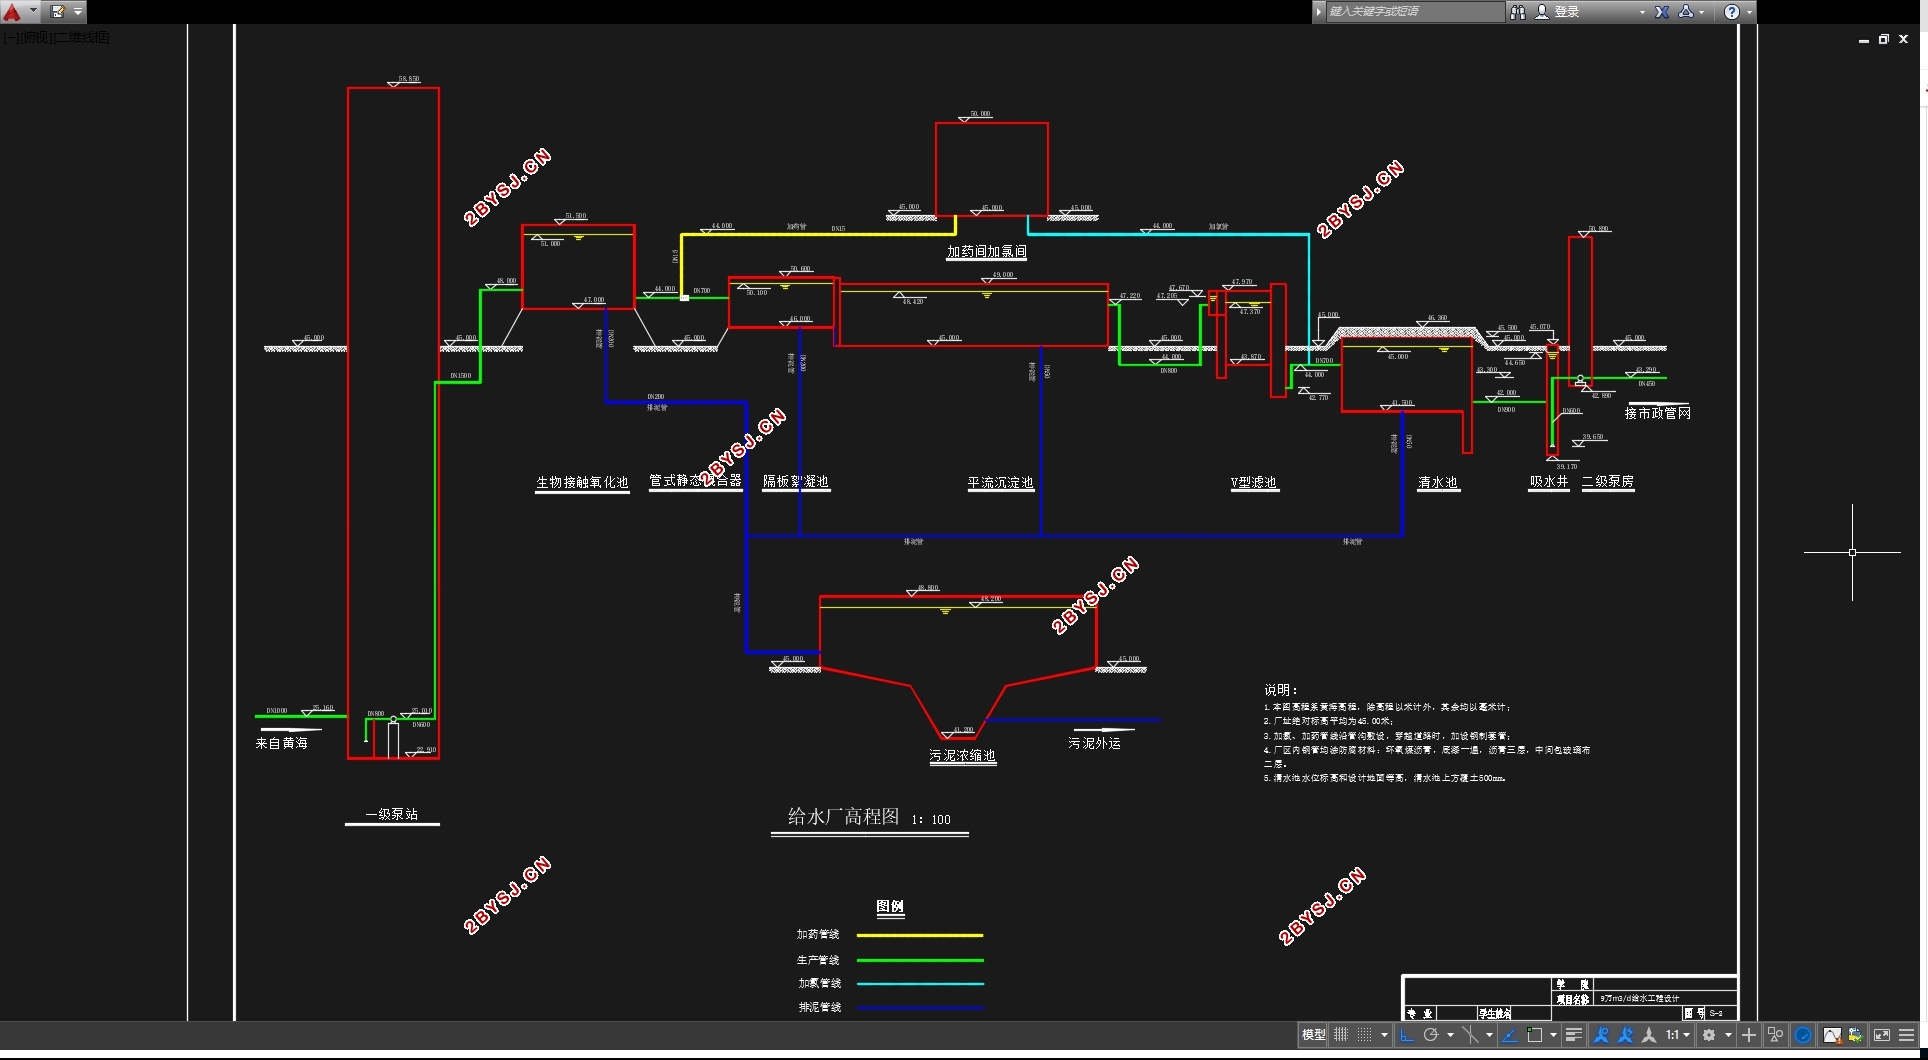Select the 接市政管网 label

[x=1658, y=413]
